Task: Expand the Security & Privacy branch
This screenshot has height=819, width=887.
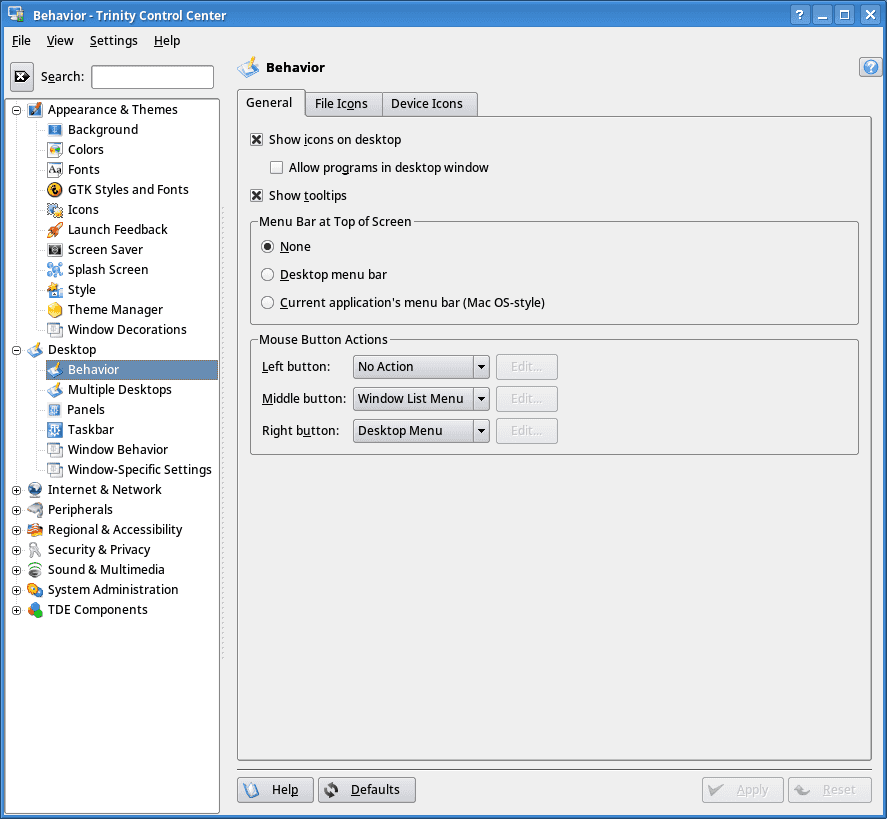Action: tap(17, 550)
